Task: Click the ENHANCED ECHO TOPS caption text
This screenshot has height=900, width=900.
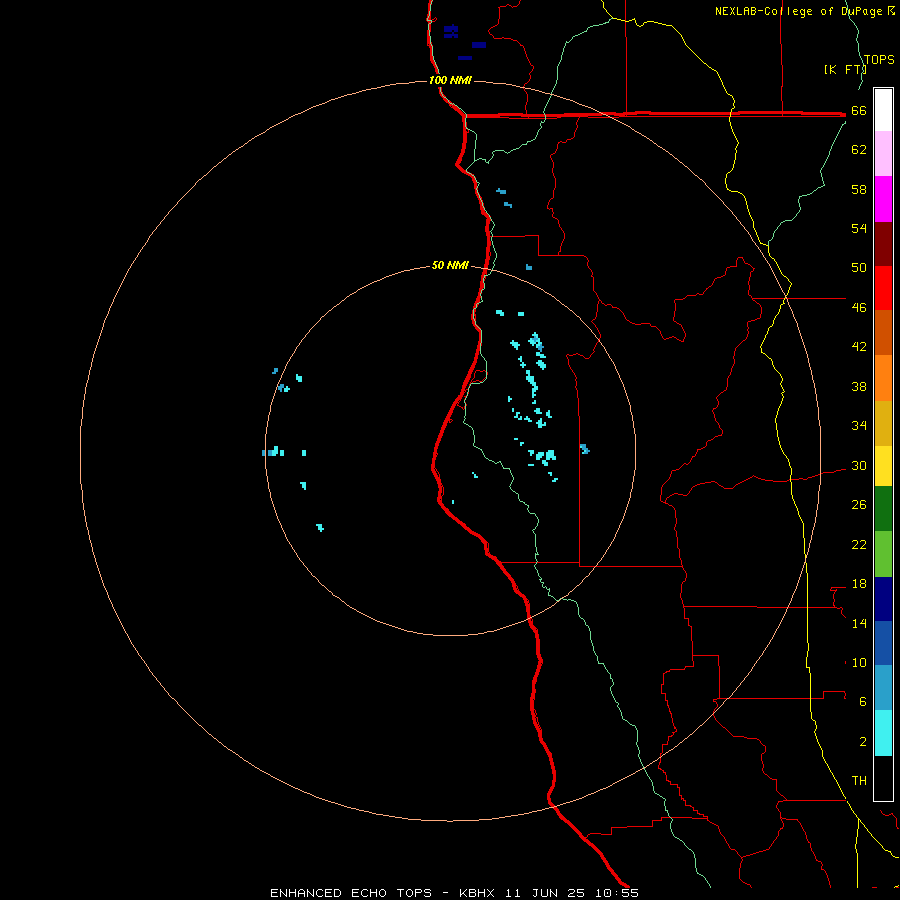Action: tap(351, 893)
